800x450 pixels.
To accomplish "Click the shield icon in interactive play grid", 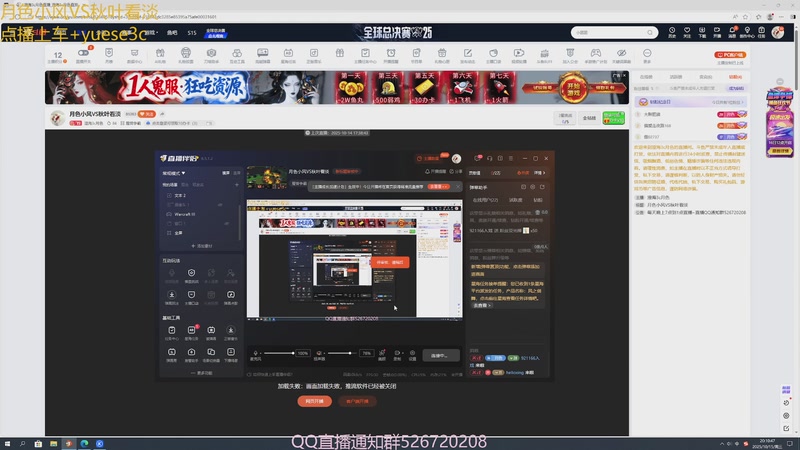I will point(191,294).
